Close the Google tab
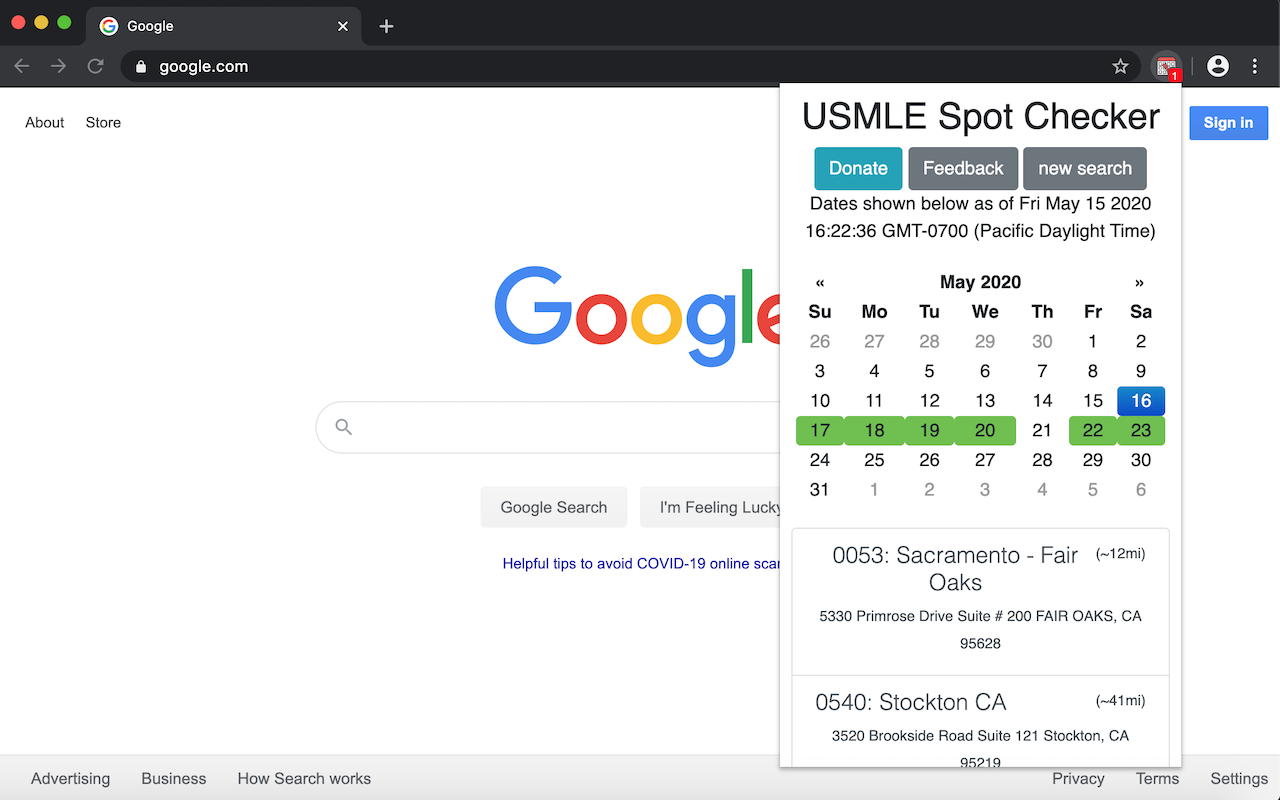The image size is (1280, 800). point(343,26)
